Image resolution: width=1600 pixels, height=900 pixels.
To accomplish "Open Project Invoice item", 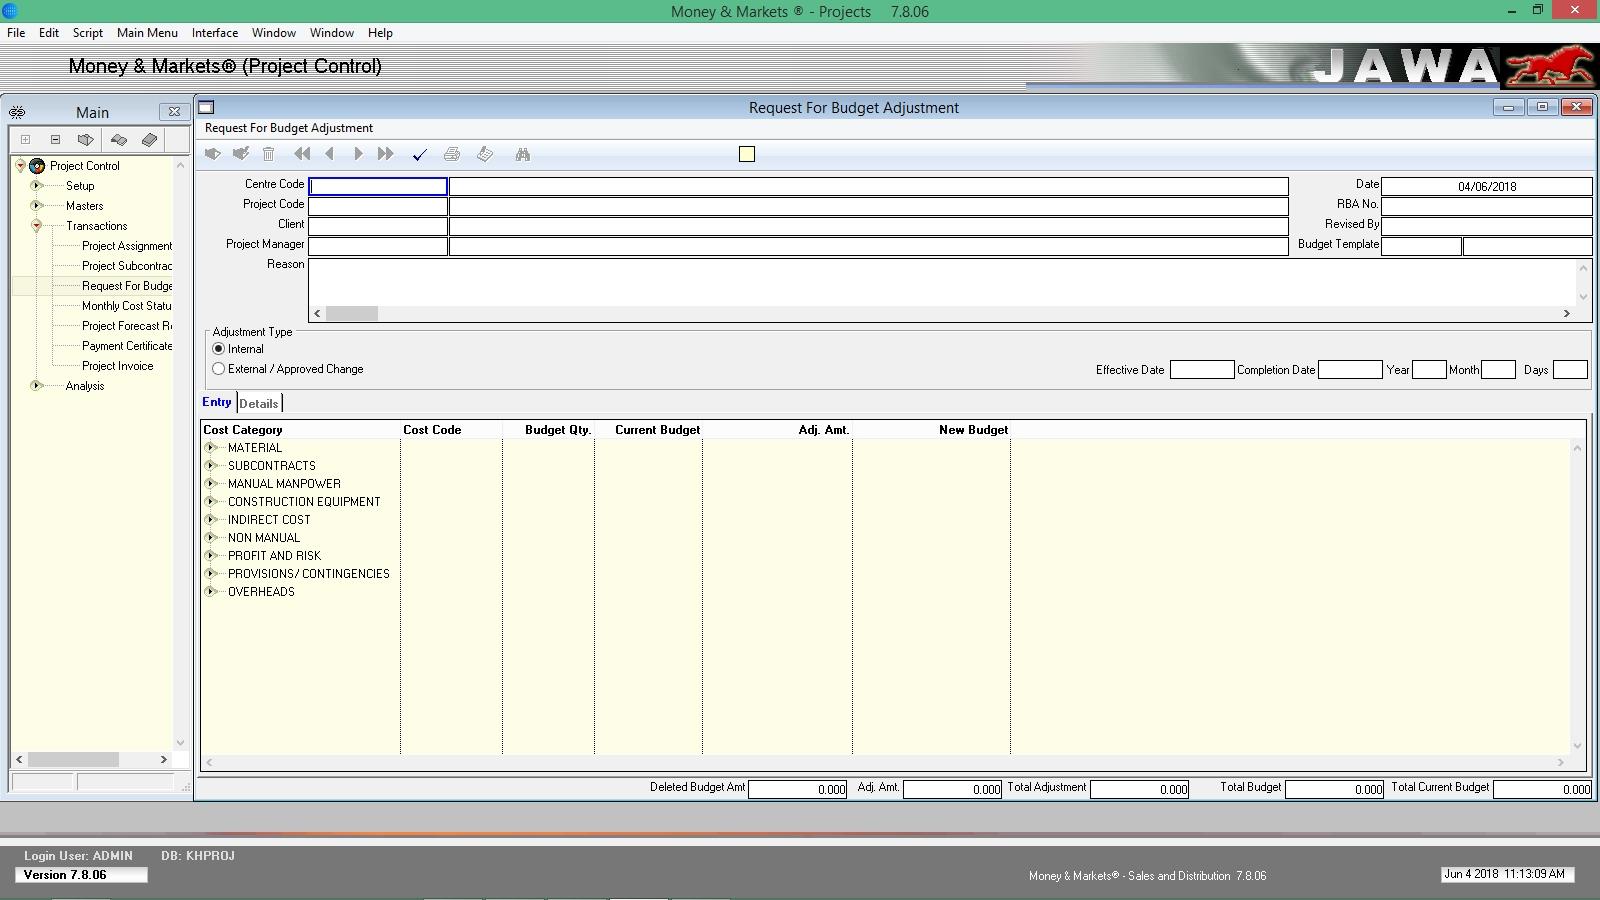I will click(118, 366).
